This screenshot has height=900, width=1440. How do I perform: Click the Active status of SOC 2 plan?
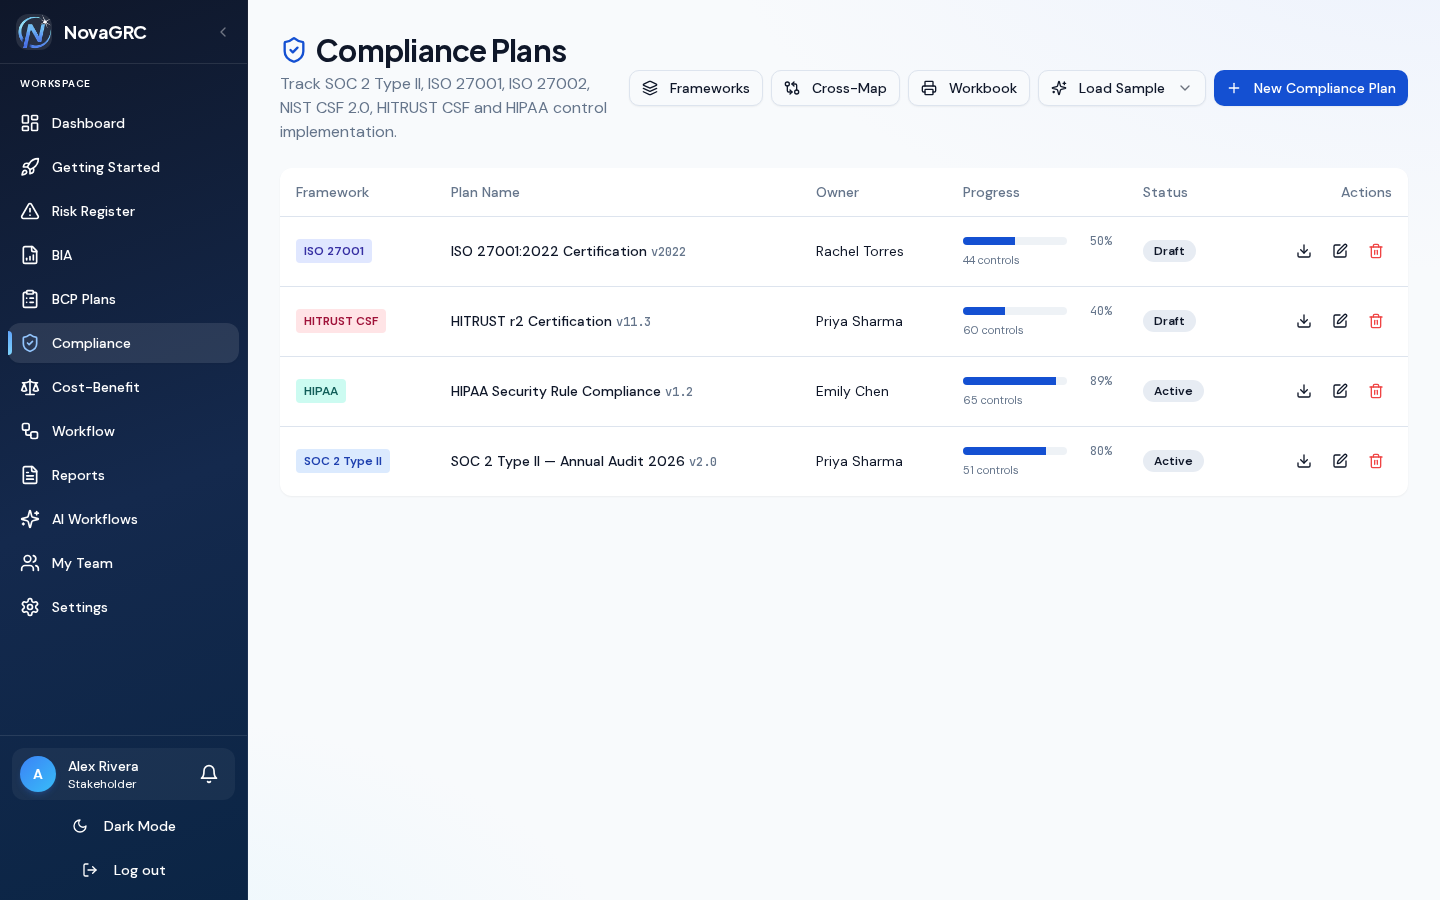1173,461
